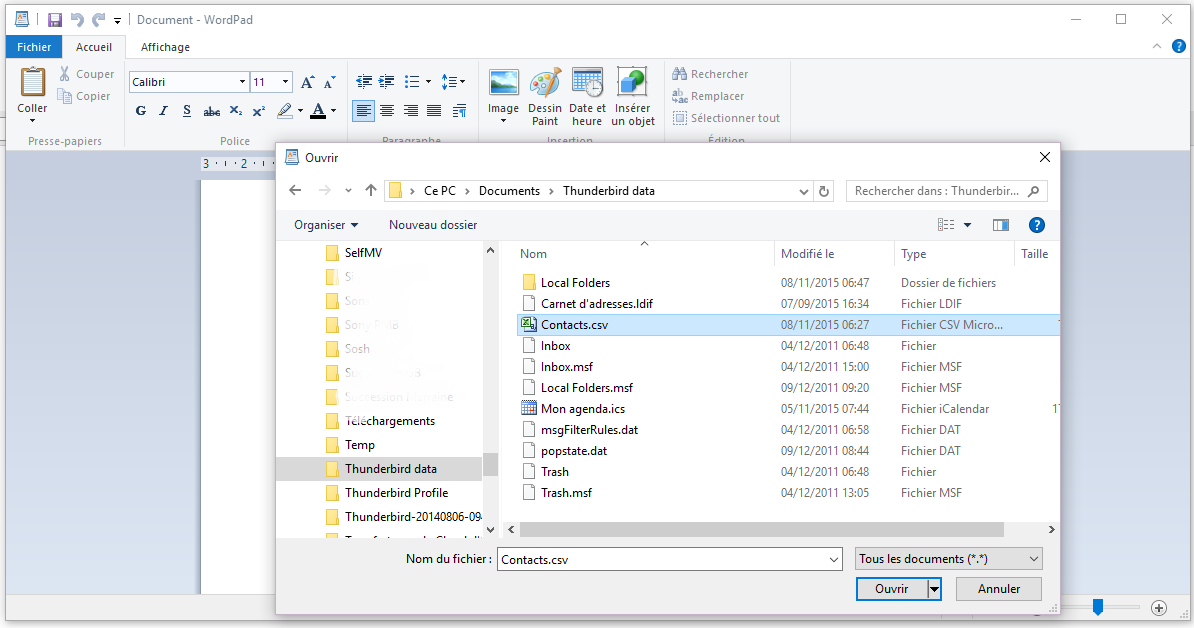Click the Back navigation arrow in dialog
1194x628 pixels.
295,191
